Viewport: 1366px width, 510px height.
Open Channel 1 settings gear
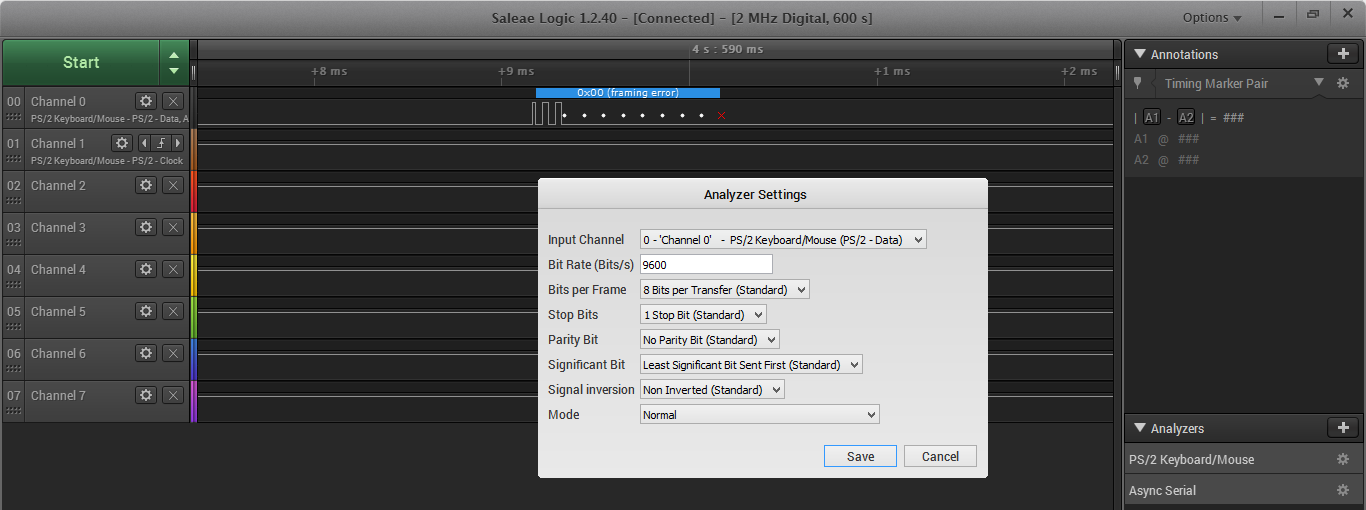pyautogui.click(x=122, y=143)
